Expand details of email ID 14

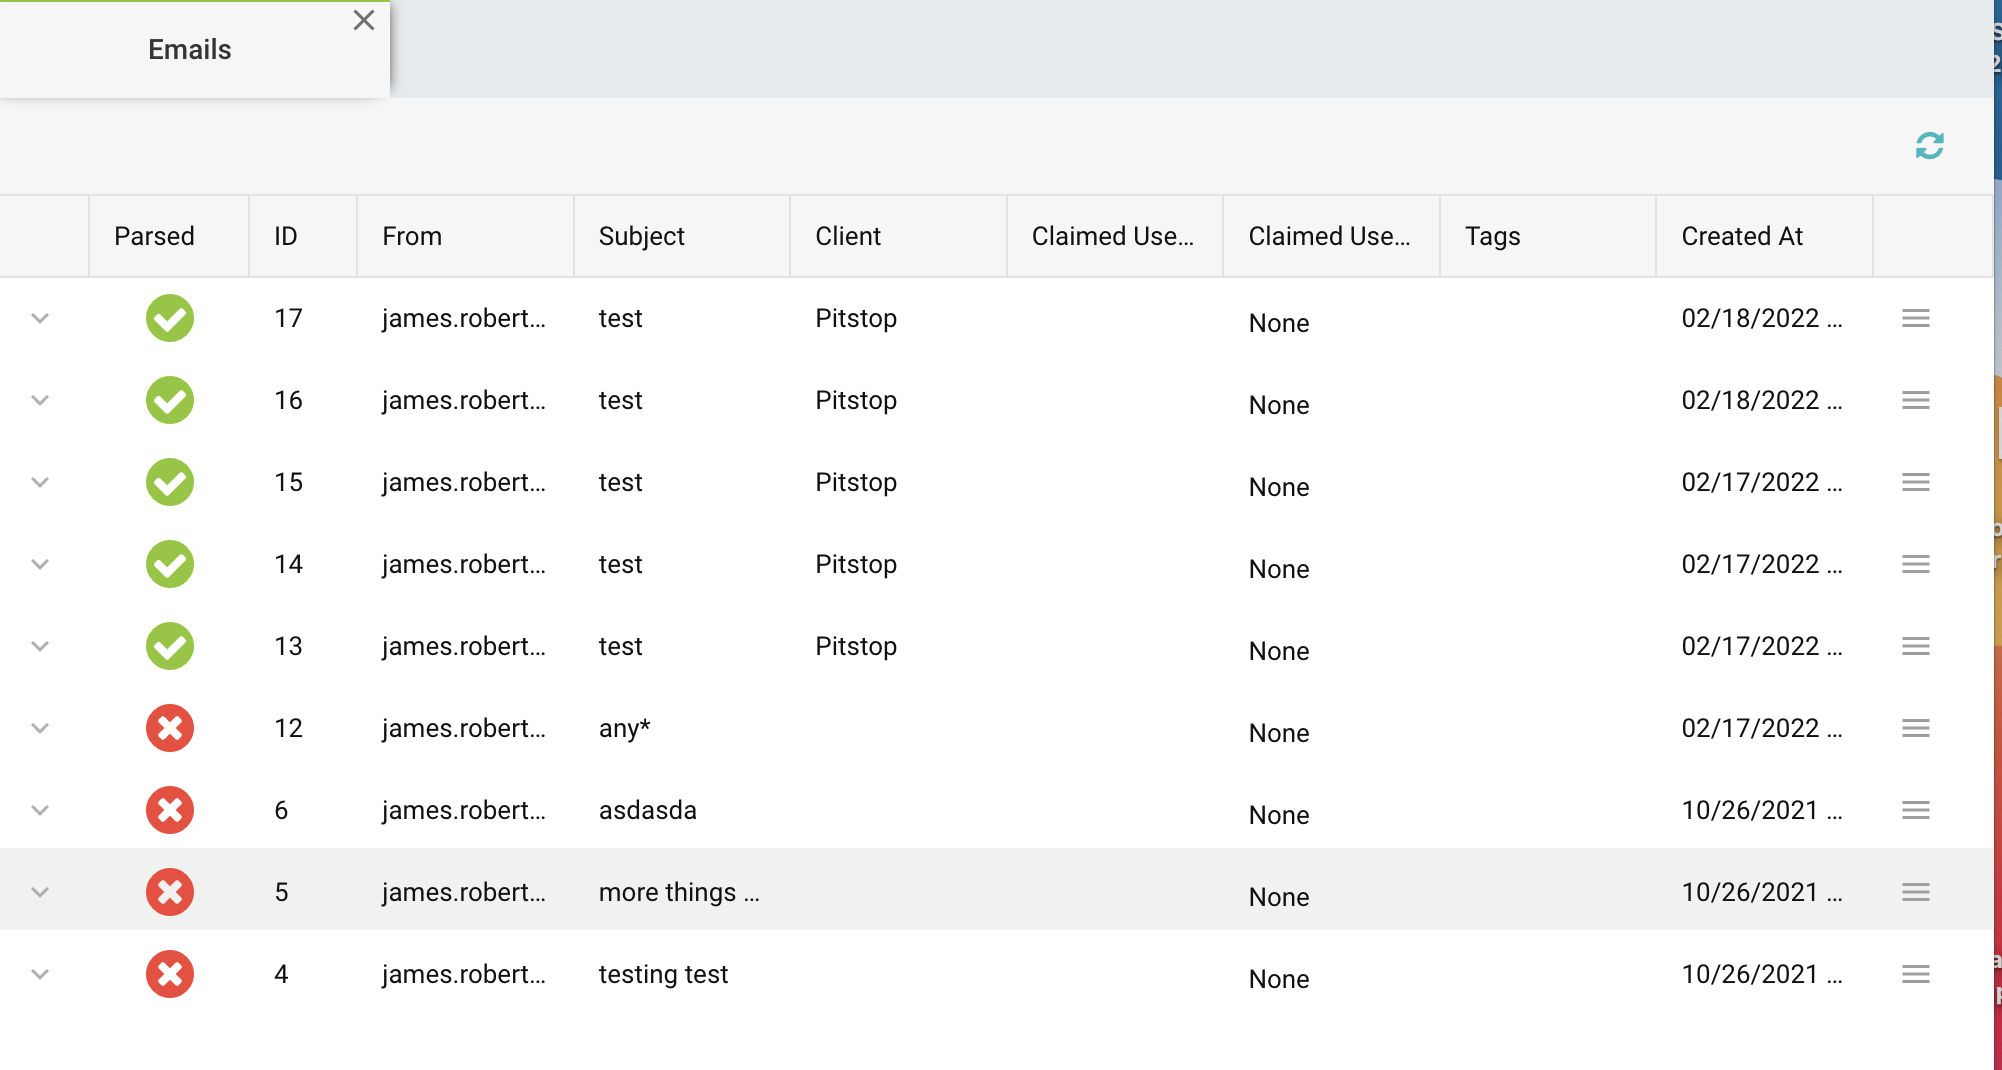click(40, 564)
